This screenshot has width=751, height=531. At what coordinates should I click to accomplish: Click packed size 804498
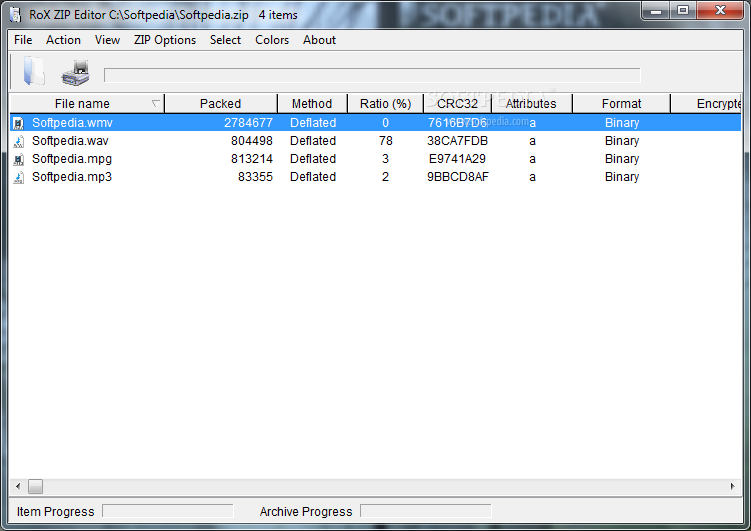(x=252, y=141)
